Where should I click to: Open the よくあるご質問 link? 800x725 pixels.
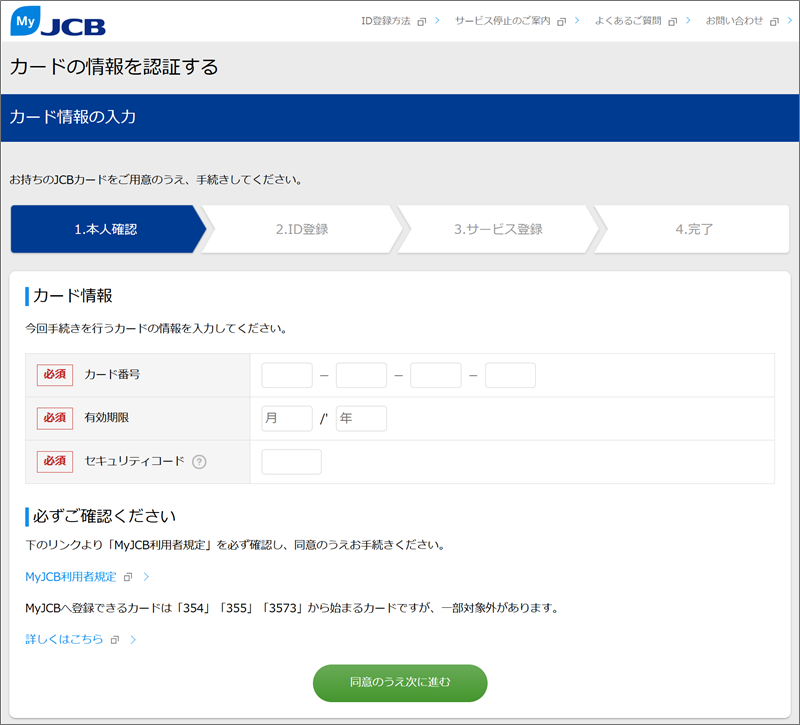point(628,21)
